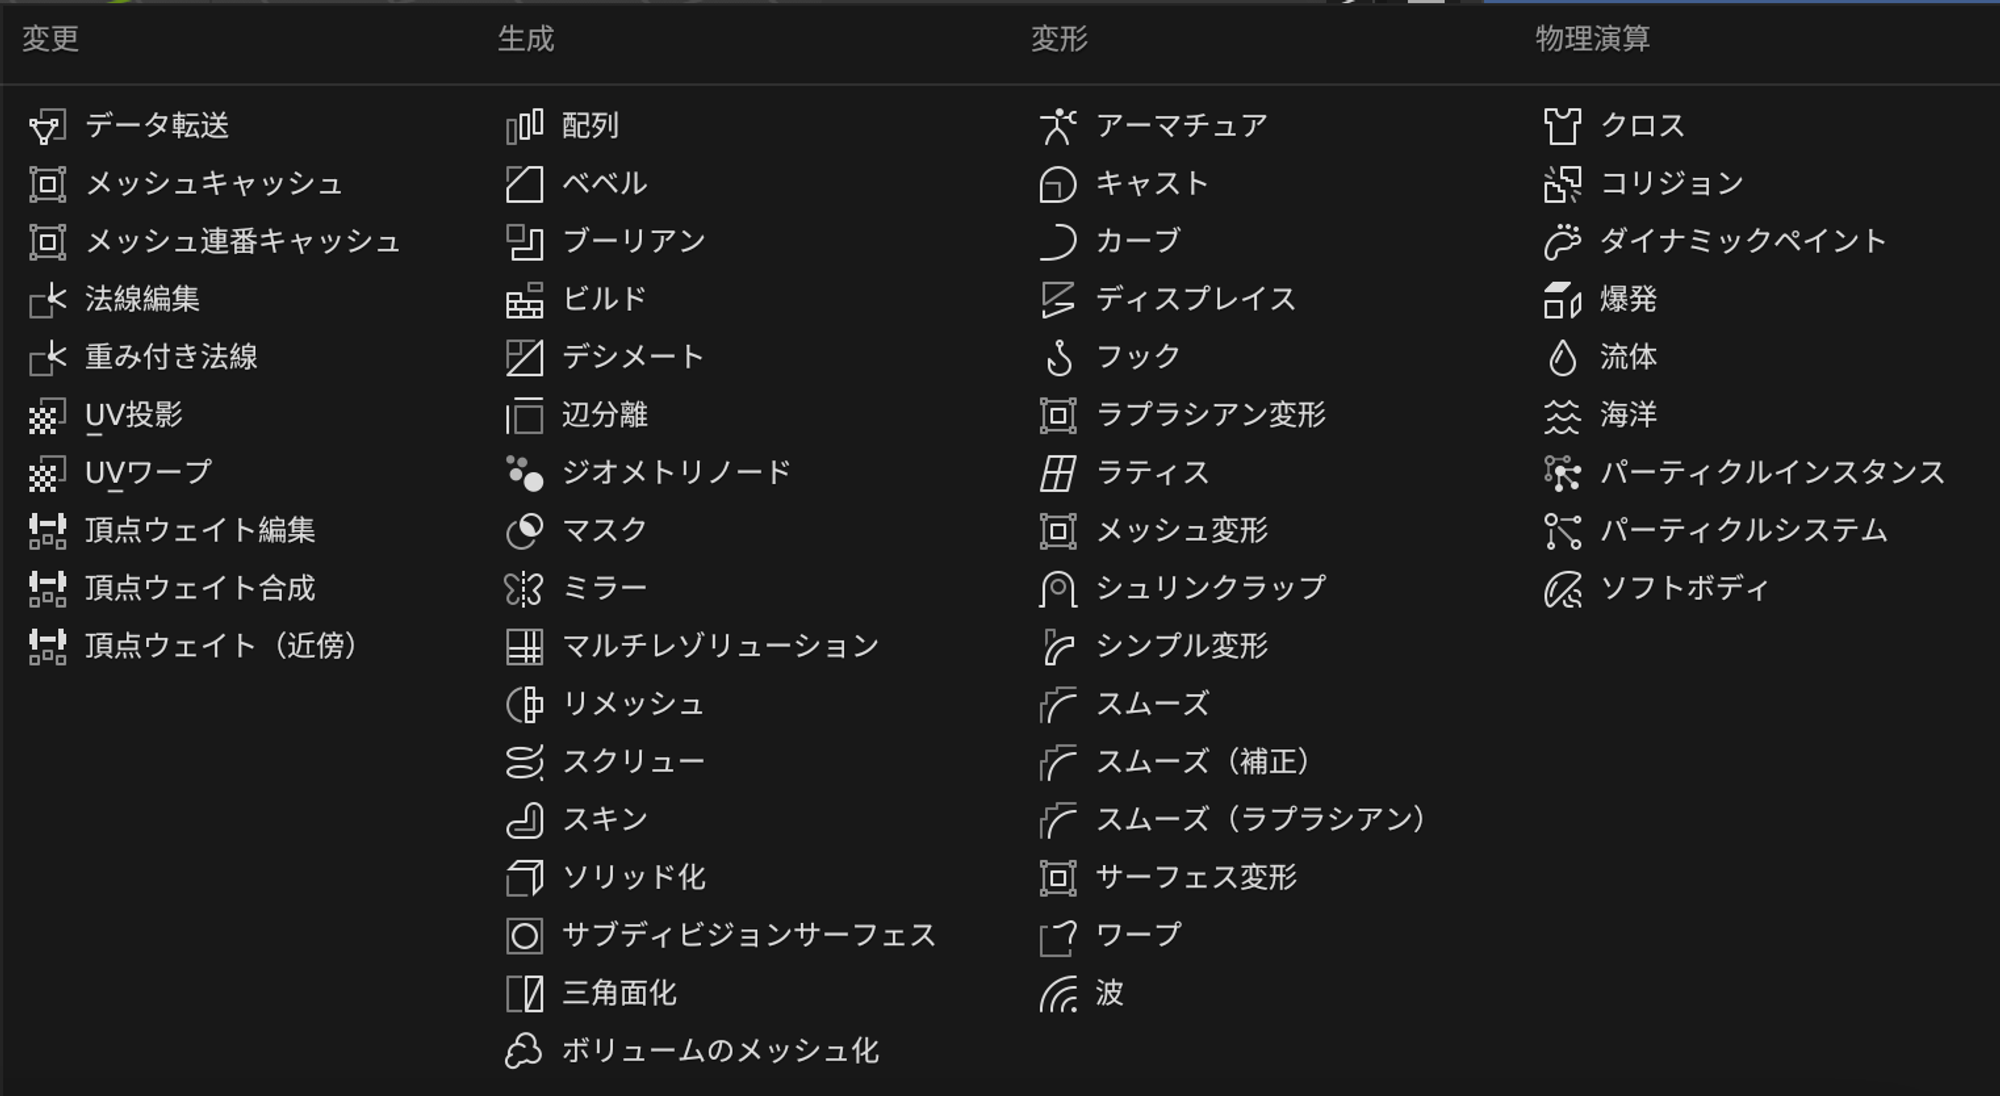Click the 物理演算 column header
2000x1096 pixels.
click(x=1592, y=39)
